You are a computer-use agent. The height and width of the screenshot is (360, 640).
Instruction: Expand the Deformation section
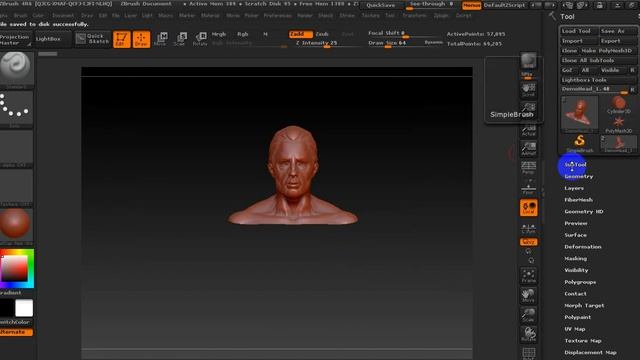coord(583,247)
